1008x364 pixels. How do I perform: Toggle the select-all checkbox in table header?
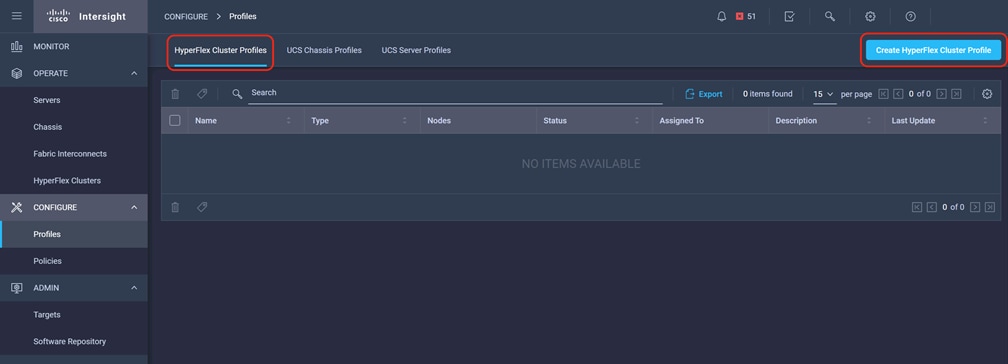pyautogui.click(x=174, y=120)
